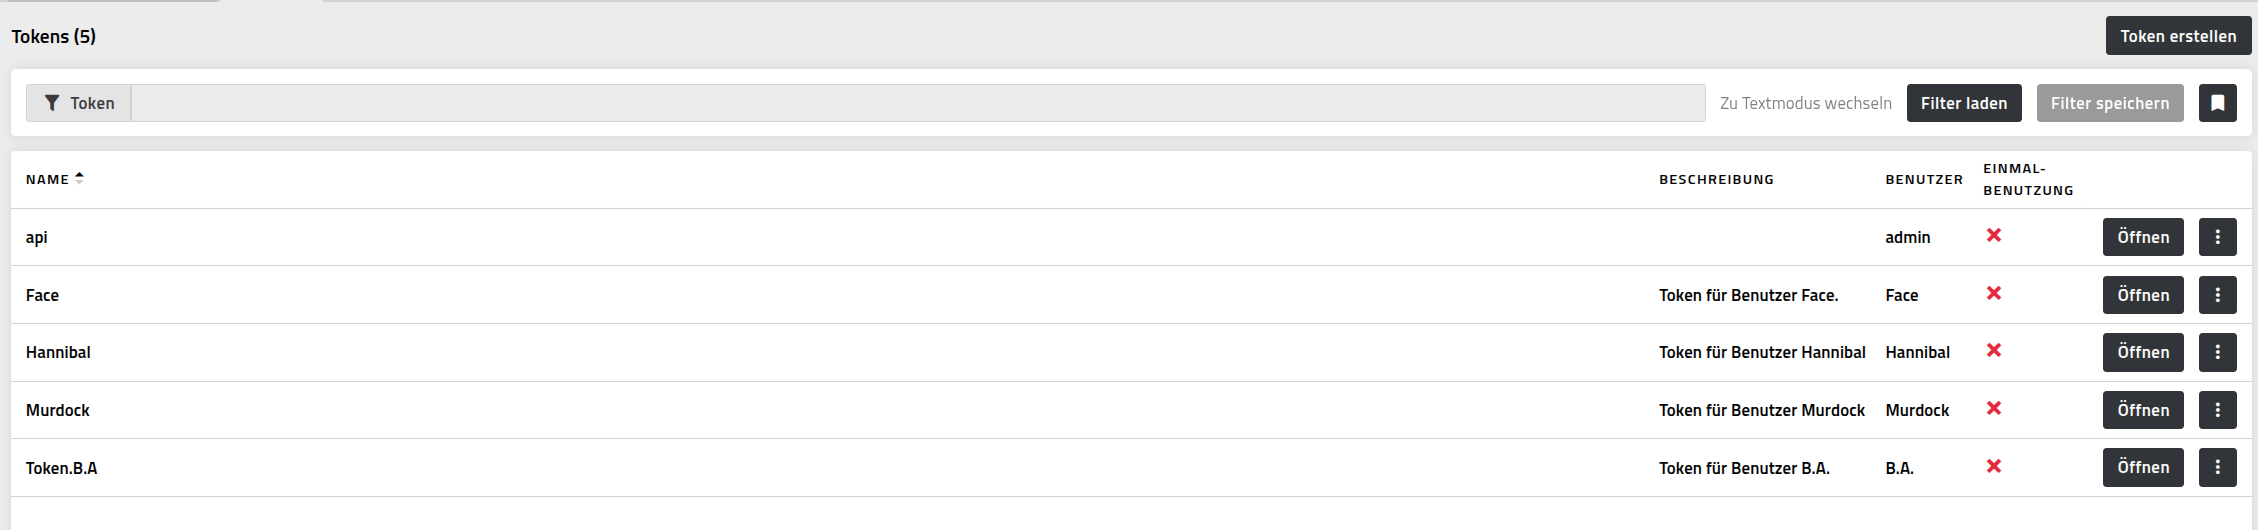Click the sort arrow beside NAME header
The height and width of the screenshot is (530, 2258).
point(79,178)
